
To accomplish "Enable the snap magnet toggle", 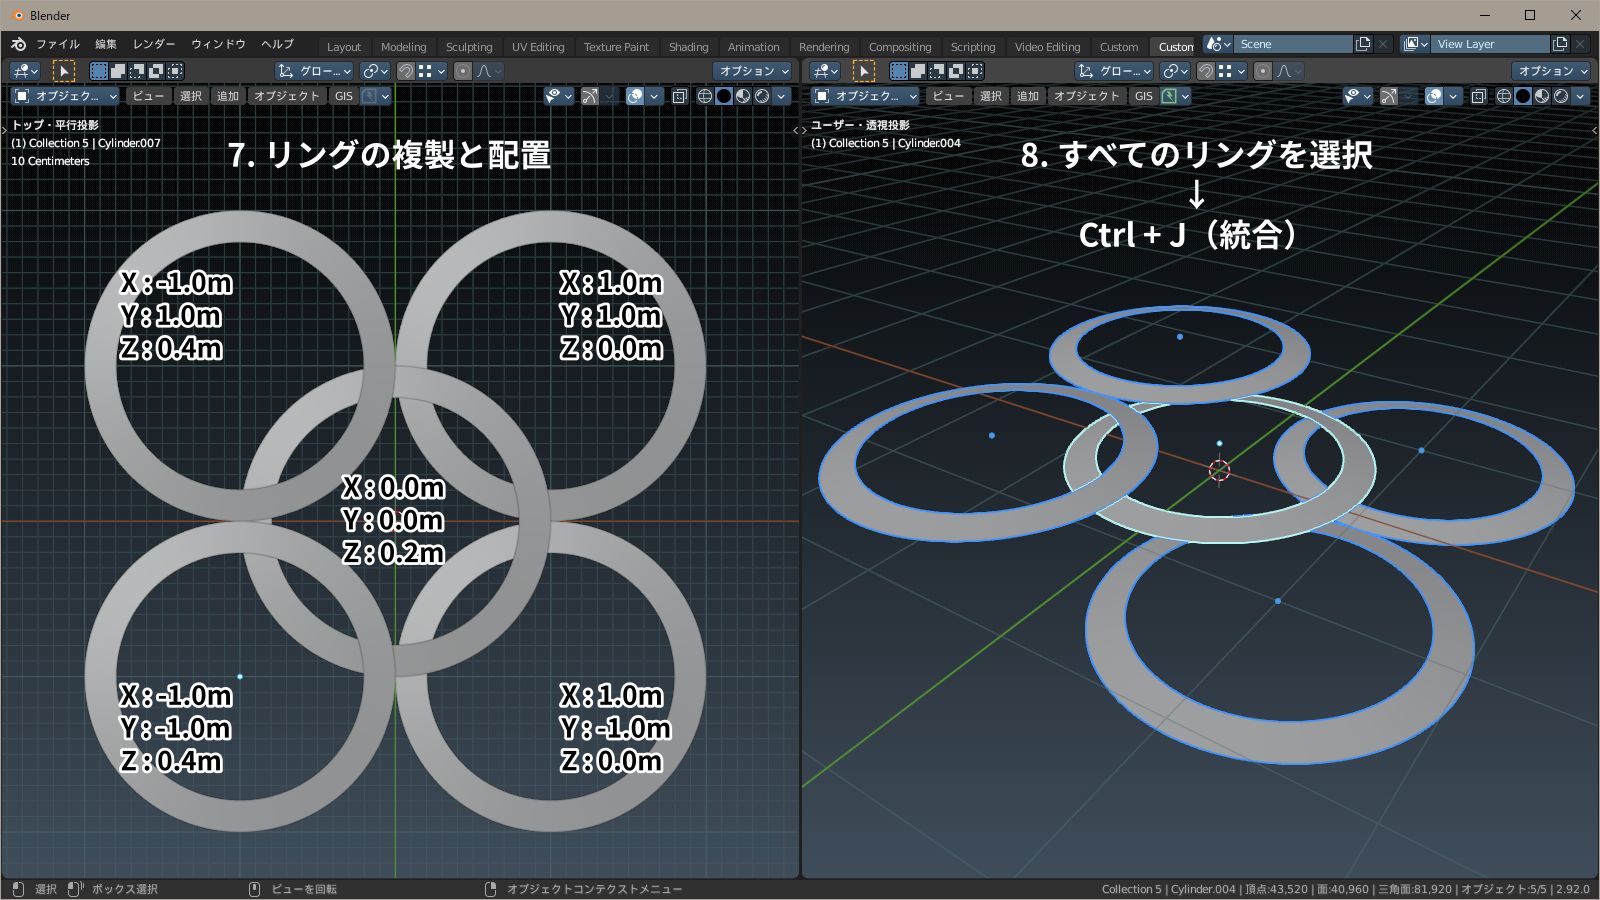I will point(404,70).
